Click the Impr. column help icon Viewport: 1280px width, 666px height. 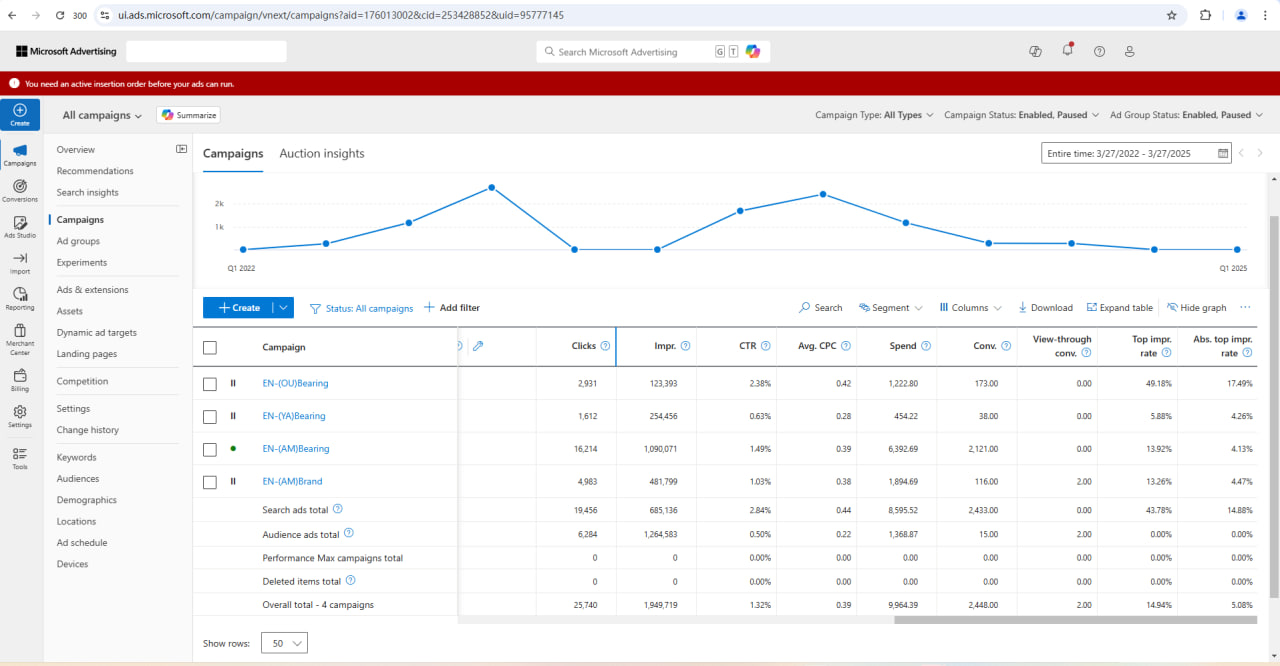coord(685,346)
